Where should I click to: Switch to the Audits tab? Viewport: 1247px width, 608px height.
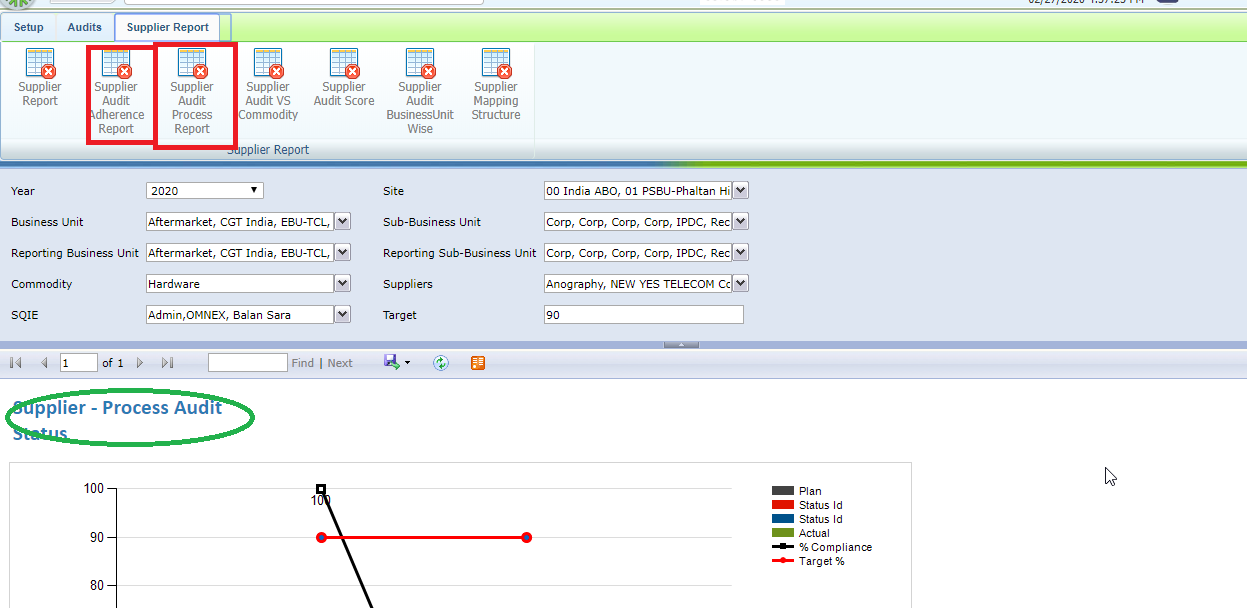[85, 27]
